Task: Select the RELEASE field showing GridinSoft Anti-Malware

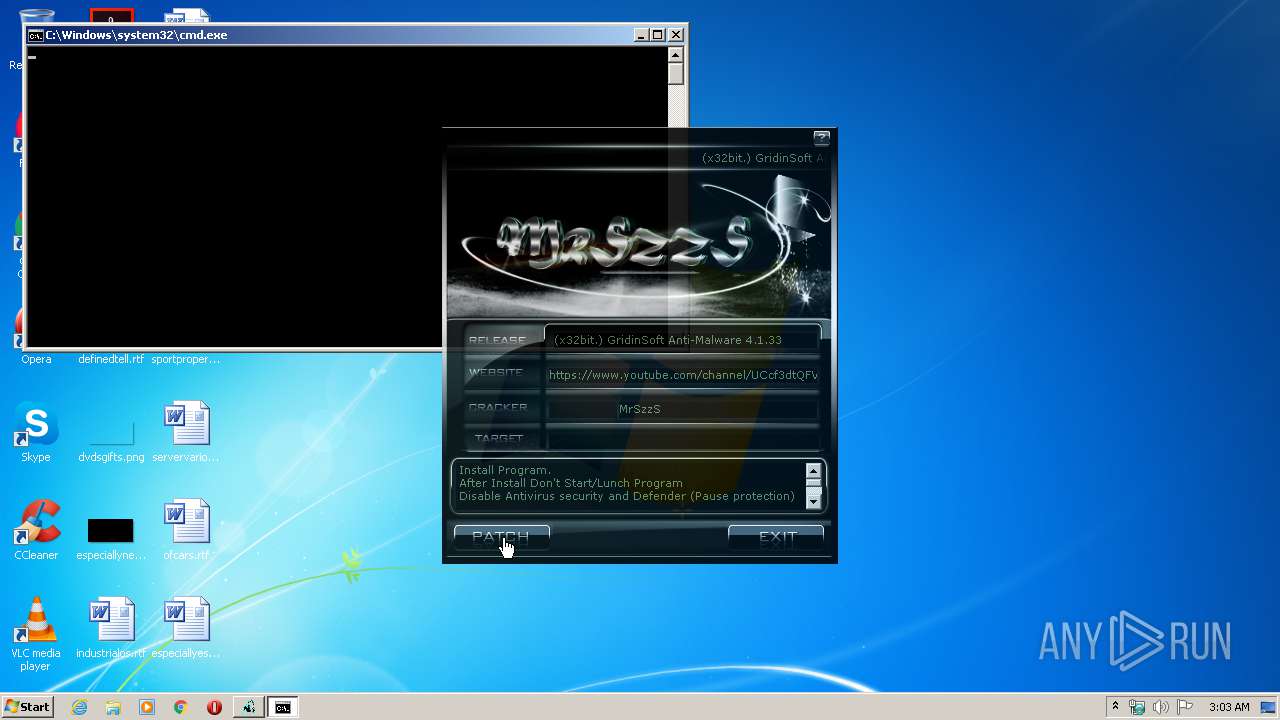Action: pos(683,340)
